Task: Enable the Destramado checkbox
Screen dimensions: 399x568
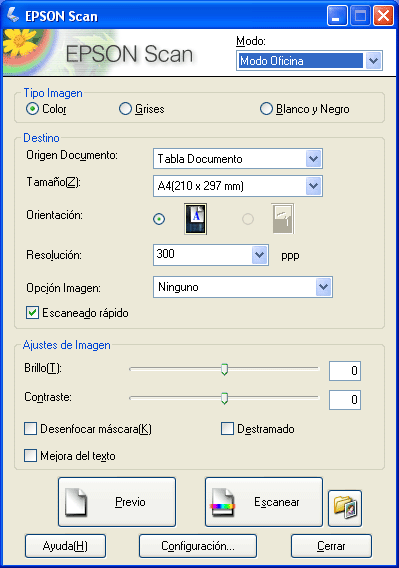Action: 227,429
